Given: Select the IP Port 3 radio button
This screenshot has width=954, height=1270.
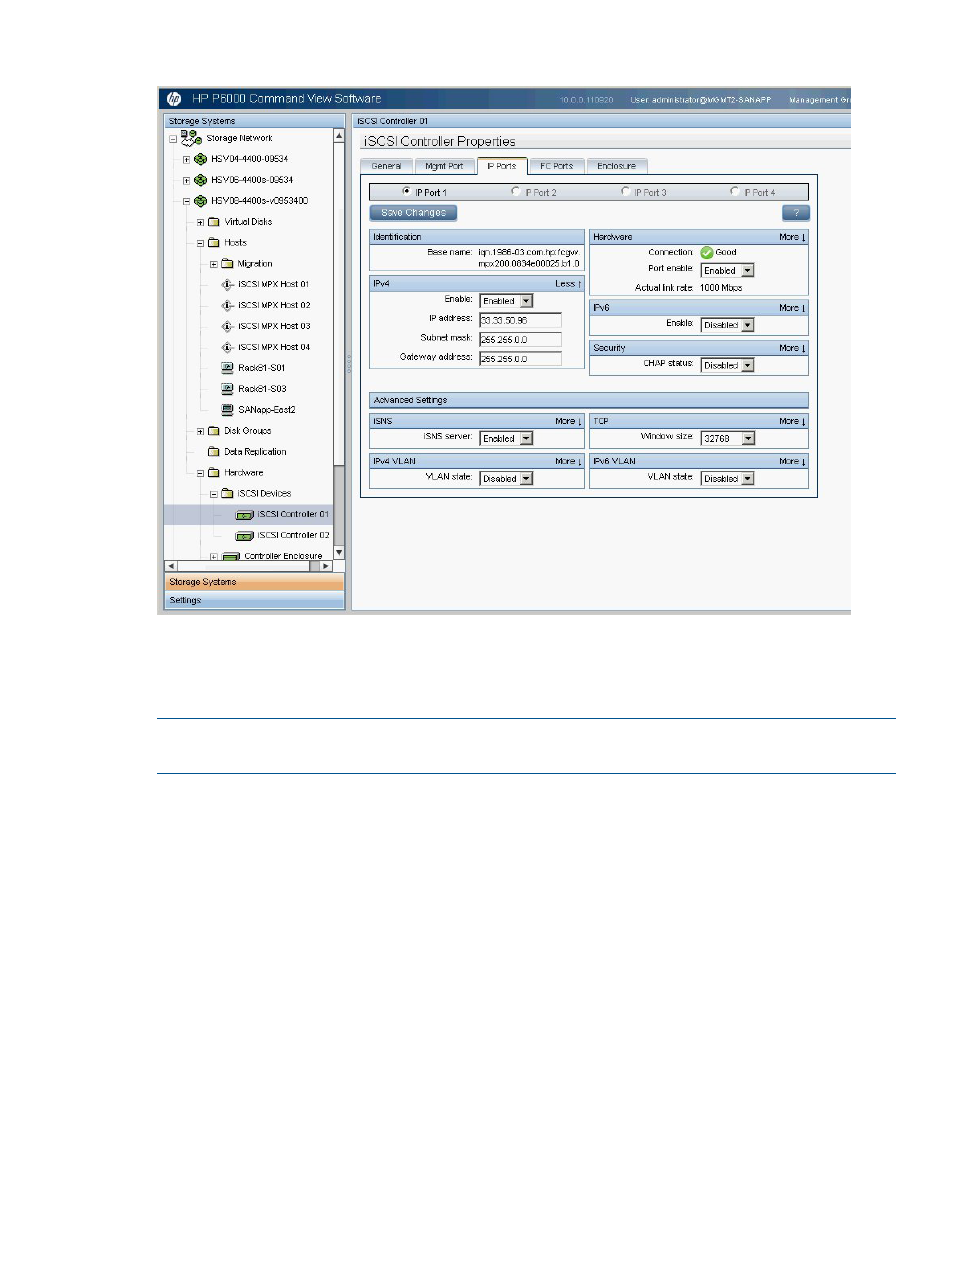Looking at the screenshot, I should click(626, 191).
